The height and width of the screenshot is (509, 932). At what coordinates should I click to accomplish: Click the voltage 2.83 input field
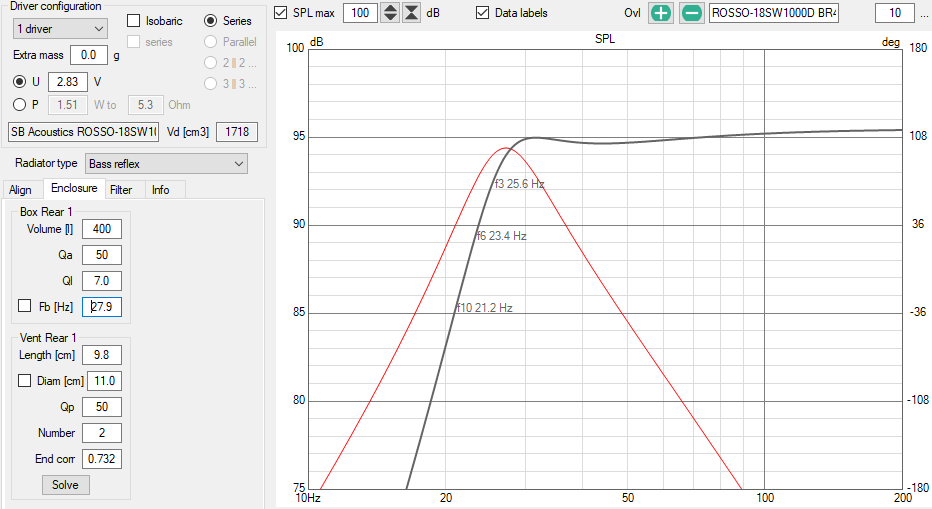pos(68,81)
